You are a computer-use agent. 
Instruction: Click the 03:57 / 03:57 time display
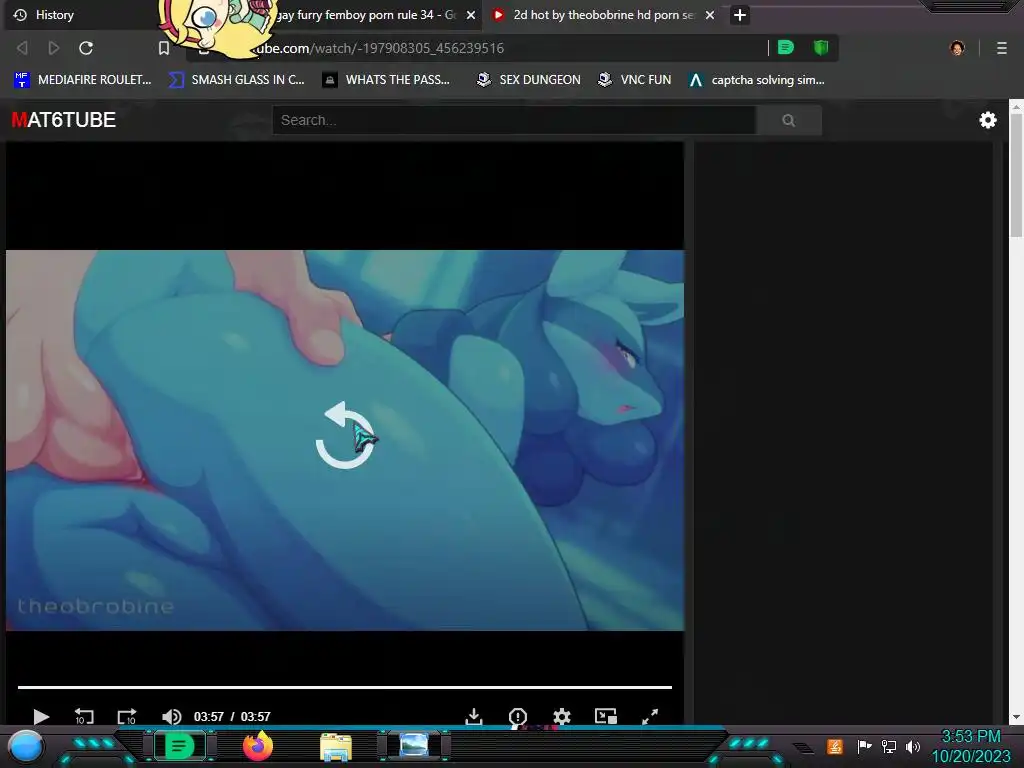click(x=232, y=716)
